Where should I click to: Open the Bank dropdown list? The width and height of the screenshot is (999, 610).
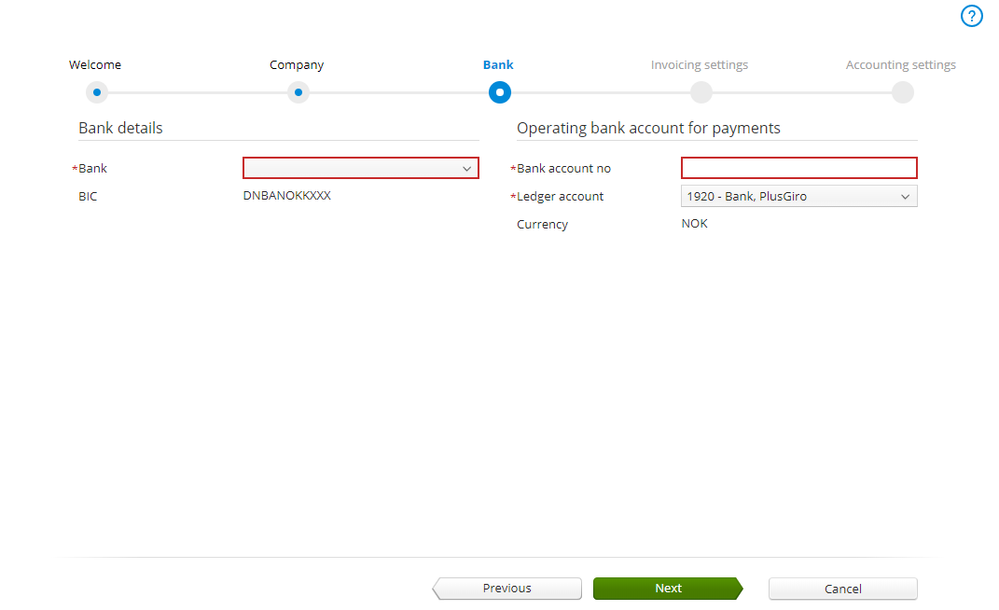click(x=361, y=168)
